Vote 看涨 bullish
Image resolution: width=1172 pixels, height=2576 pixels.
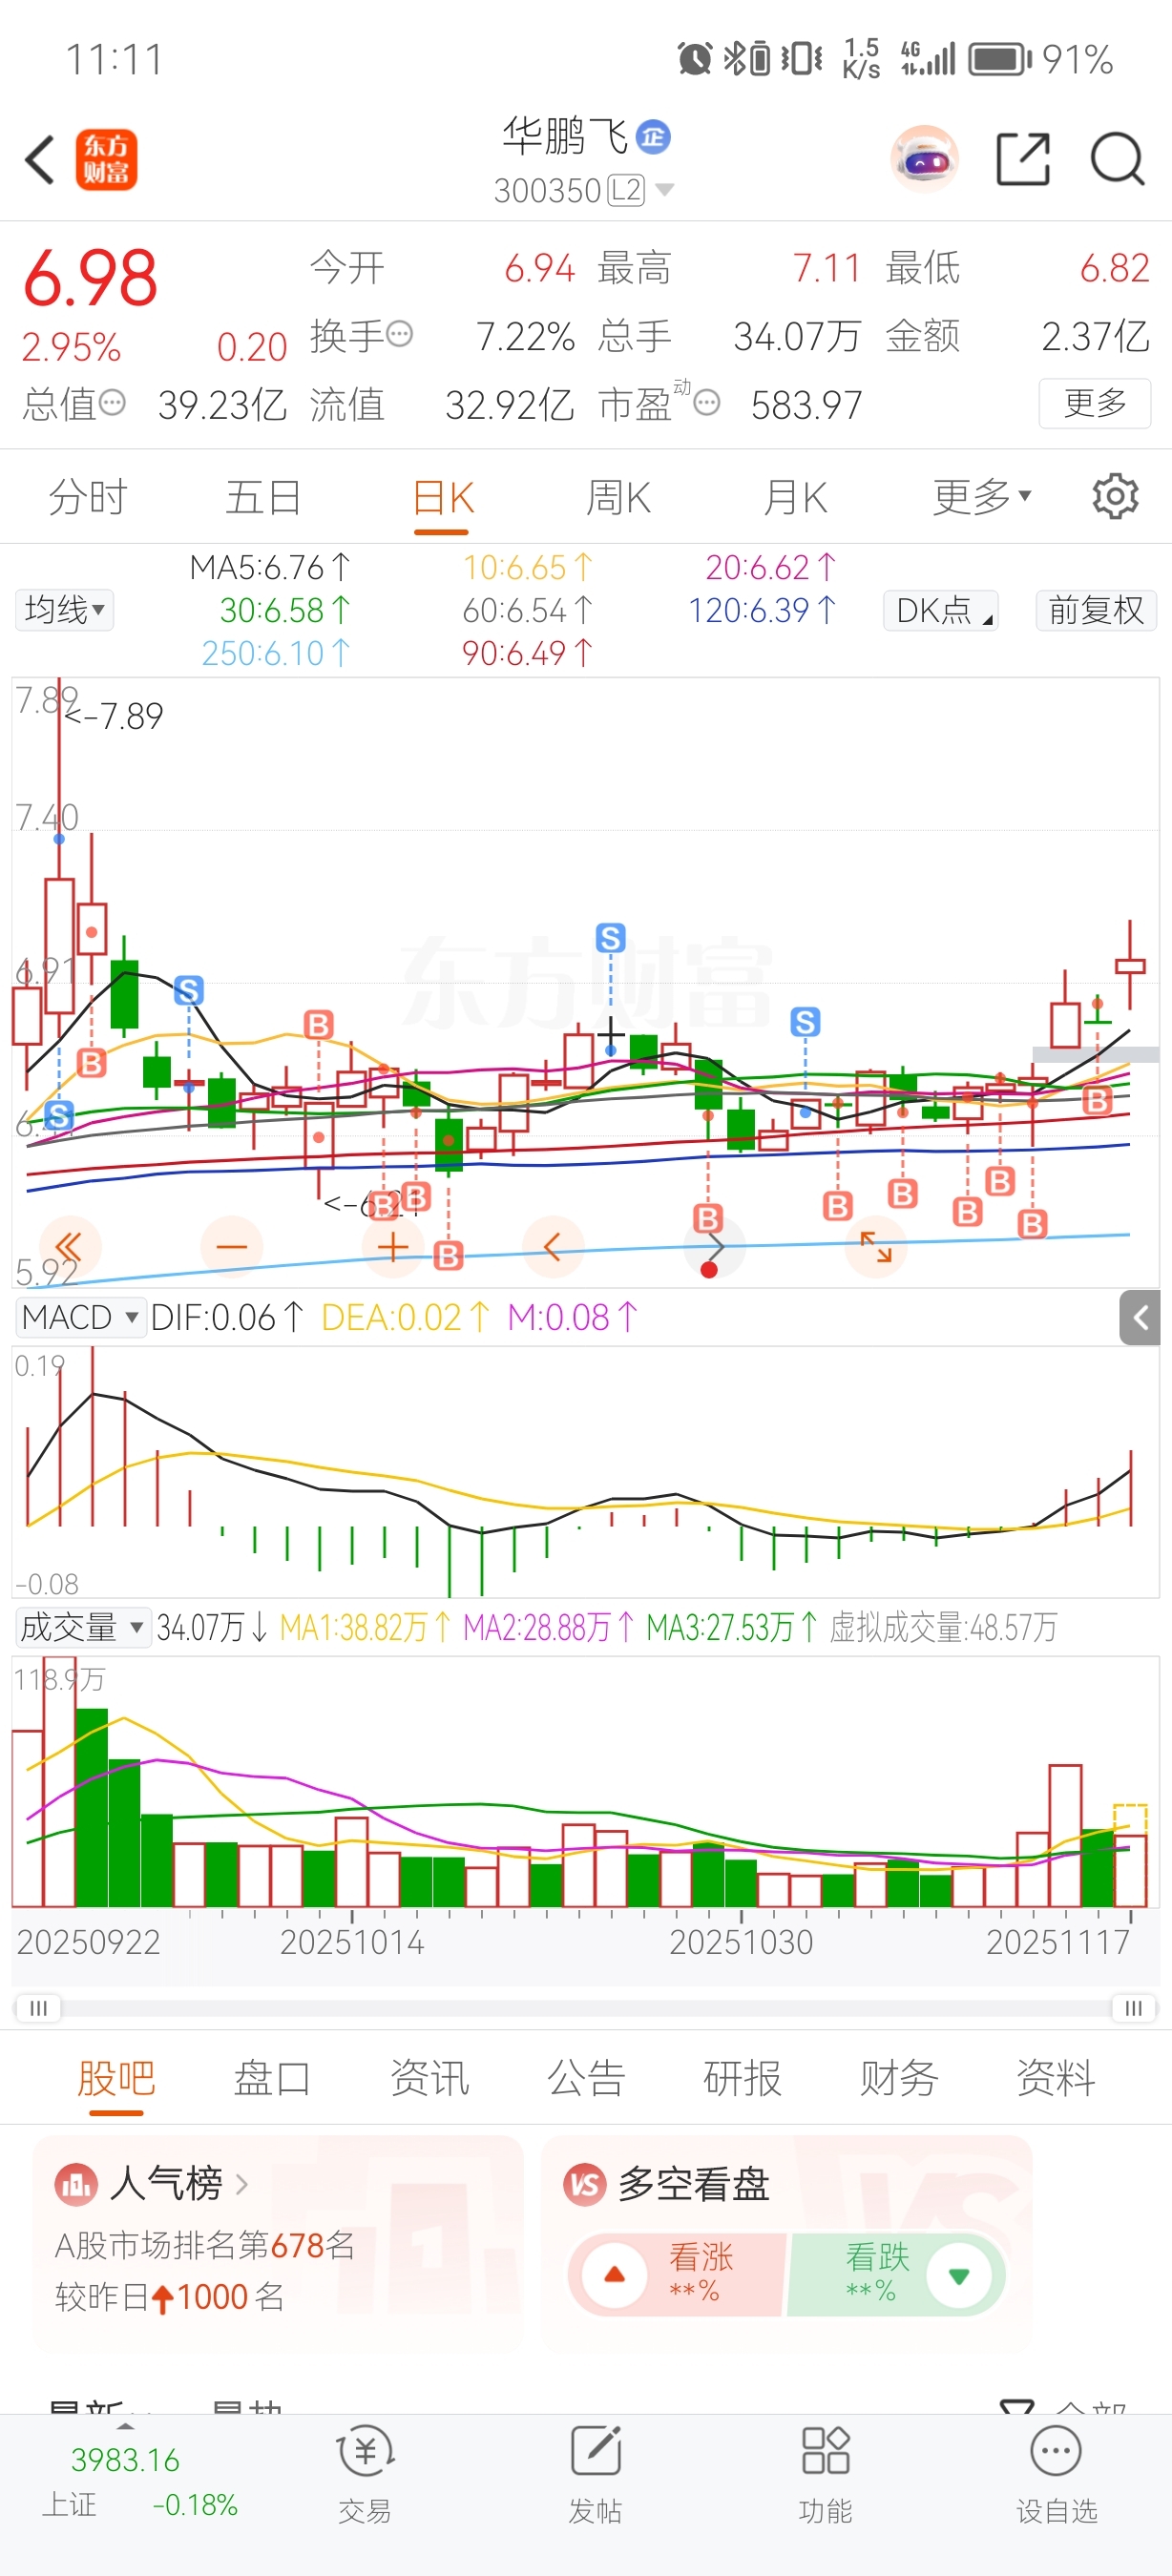coord(679,2275)
